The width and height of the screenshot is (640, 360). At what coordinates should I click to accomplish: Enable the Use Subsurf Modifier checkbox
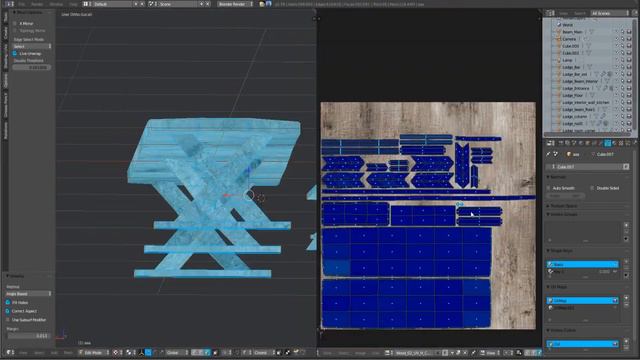click(8, 320)
